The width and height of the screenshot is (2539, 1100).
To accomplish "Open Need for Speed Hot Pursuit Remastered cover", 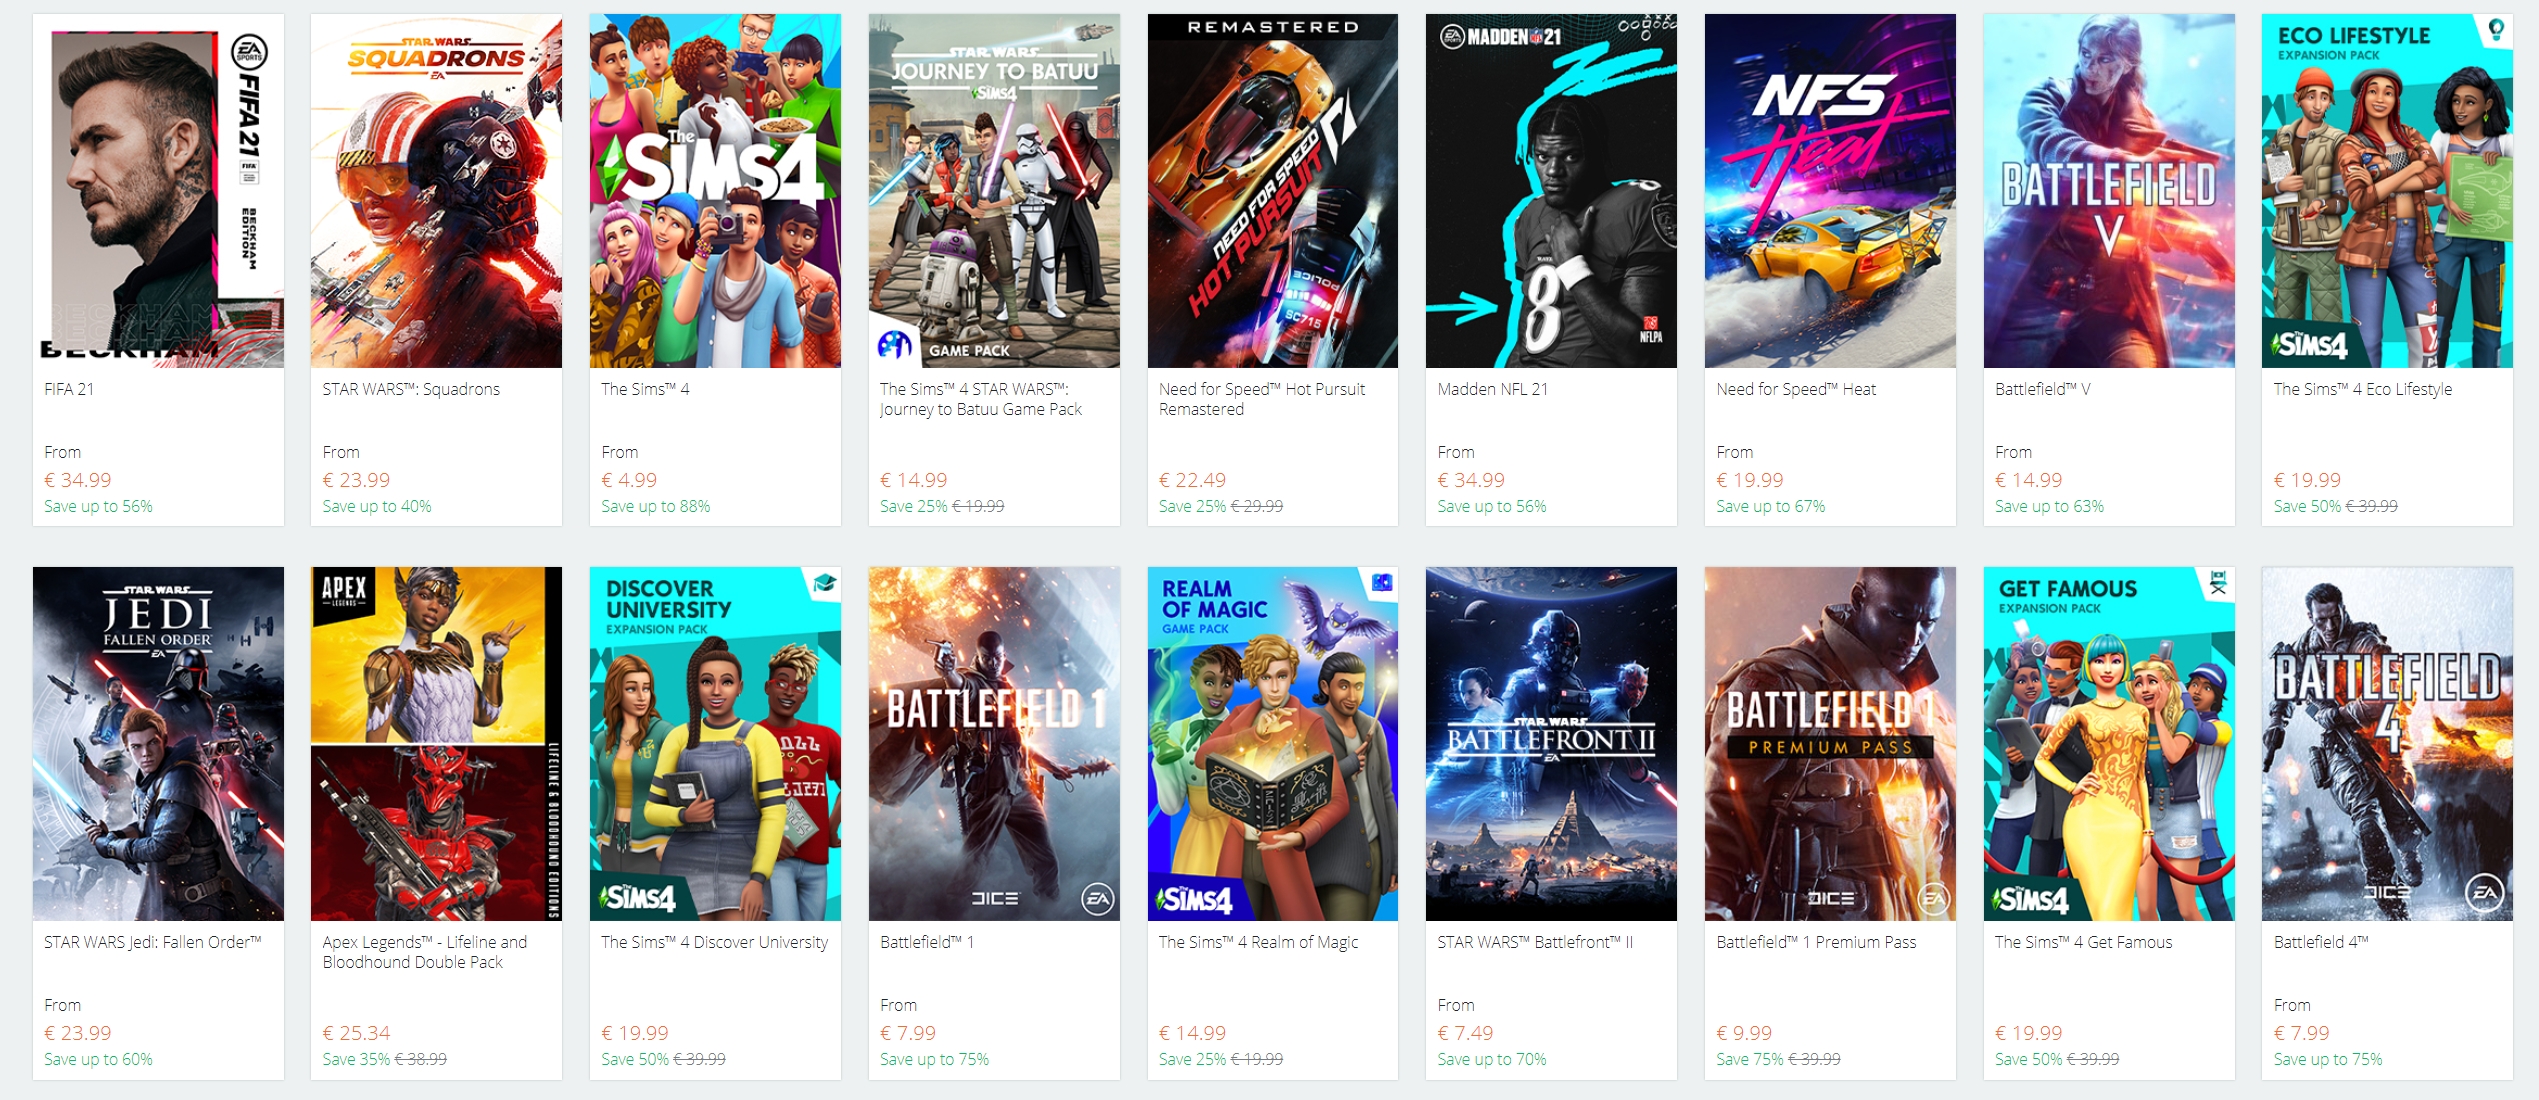I will coord(1273,190).
